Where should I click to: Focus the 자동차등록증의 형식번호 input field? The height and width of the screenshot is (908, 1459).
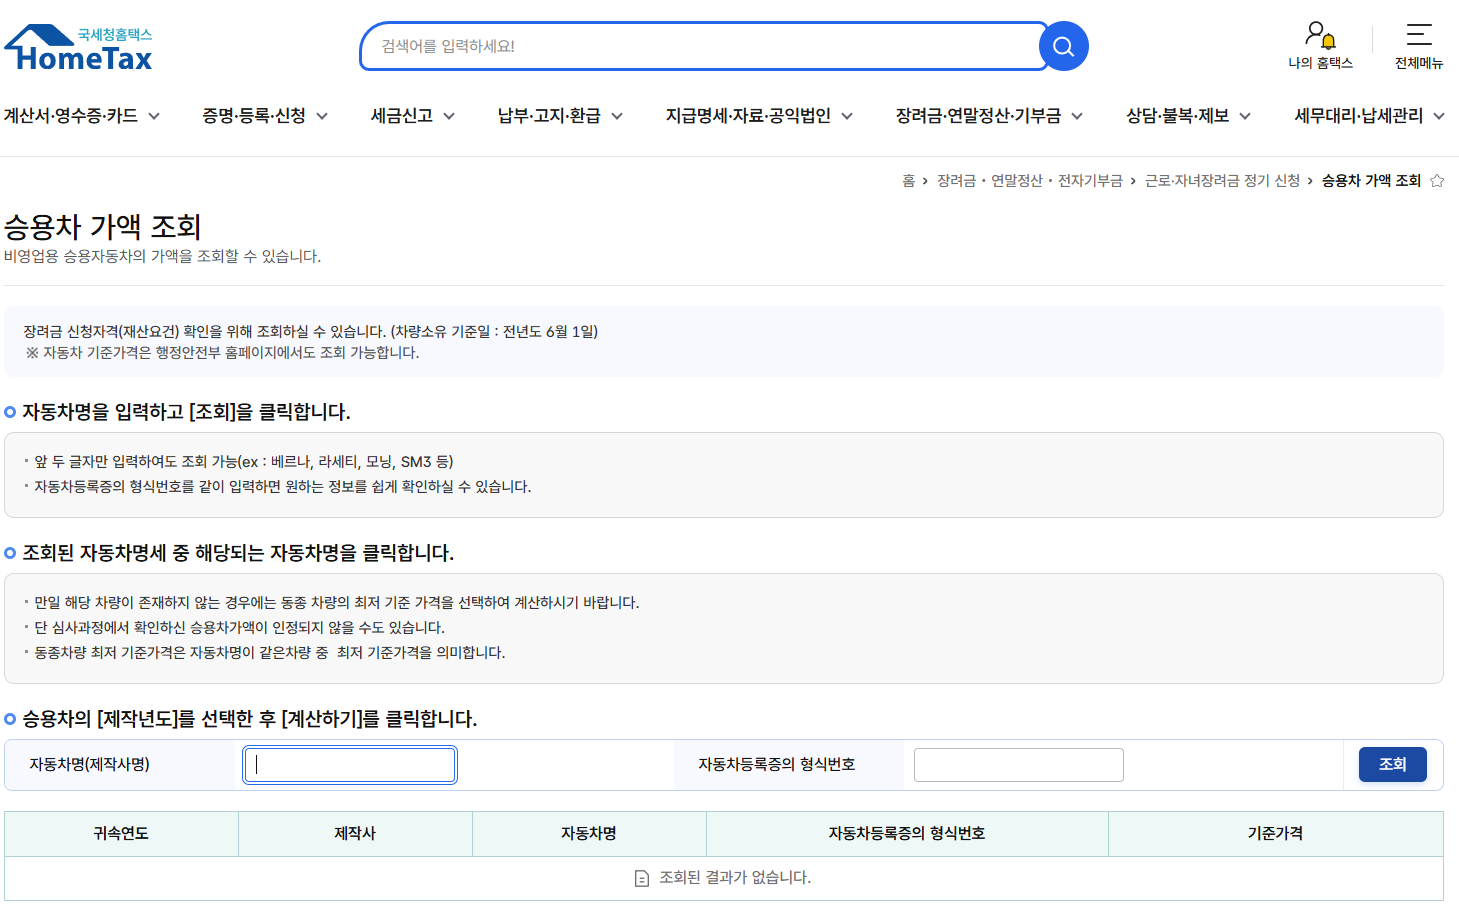pos(1019,765)
